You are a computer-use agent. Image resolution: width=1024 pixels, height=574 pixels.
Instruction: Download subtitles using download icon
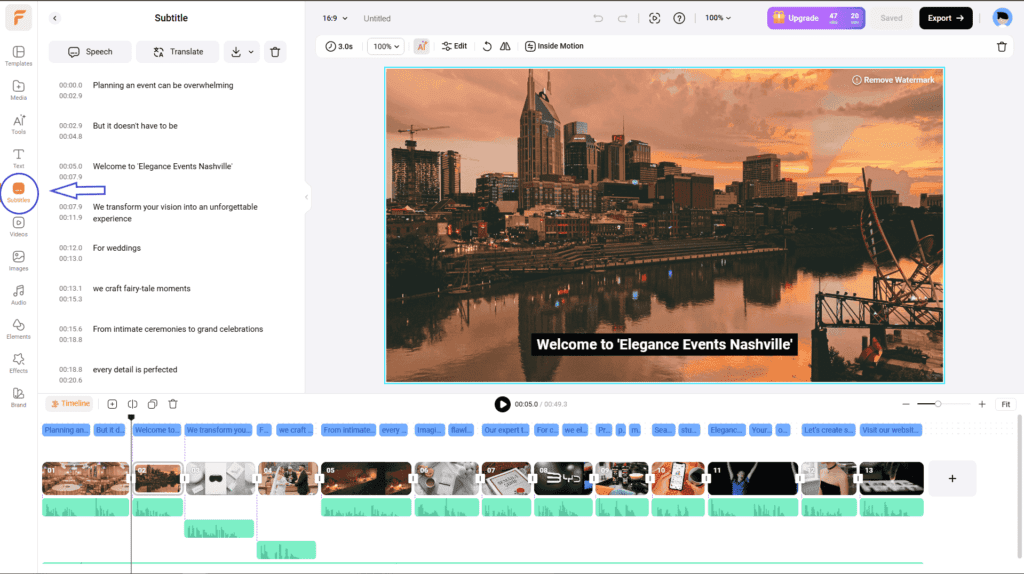(236, 52)
